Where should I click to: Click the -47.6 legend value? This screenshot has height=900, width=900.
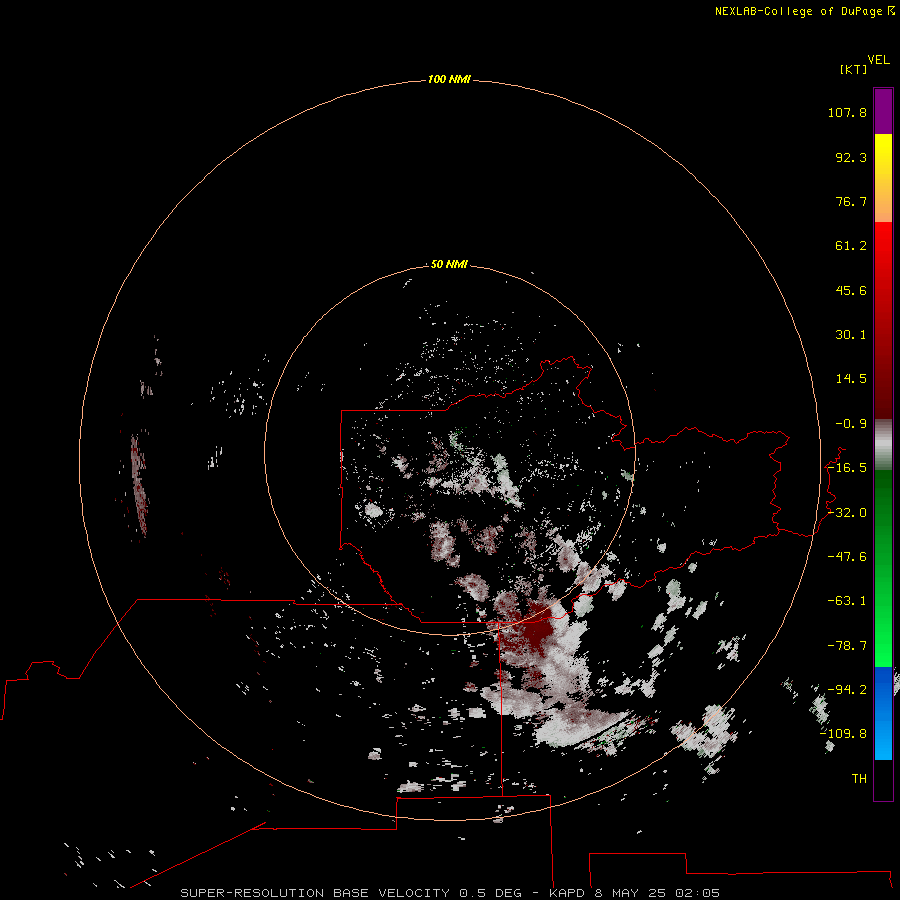(847, 557)
